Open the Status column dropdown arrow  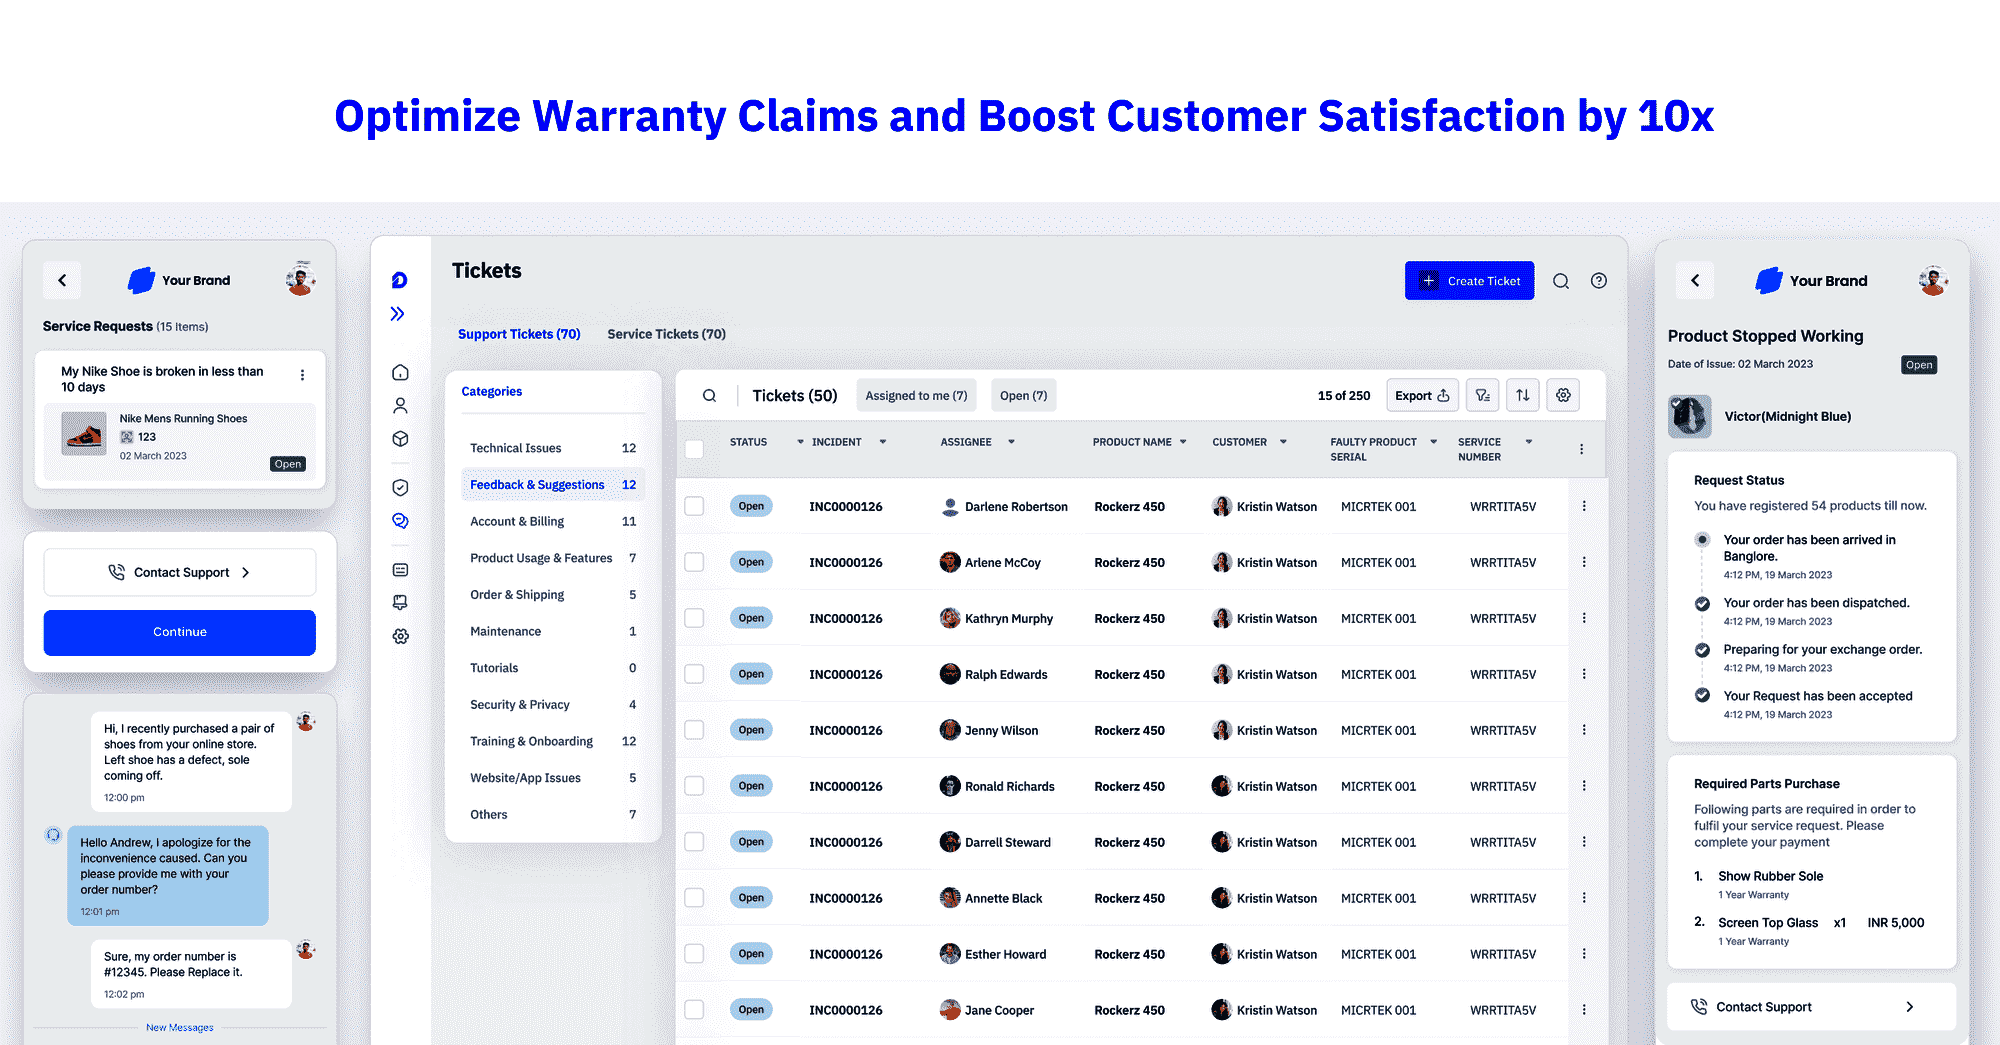(x=800, y=442)
